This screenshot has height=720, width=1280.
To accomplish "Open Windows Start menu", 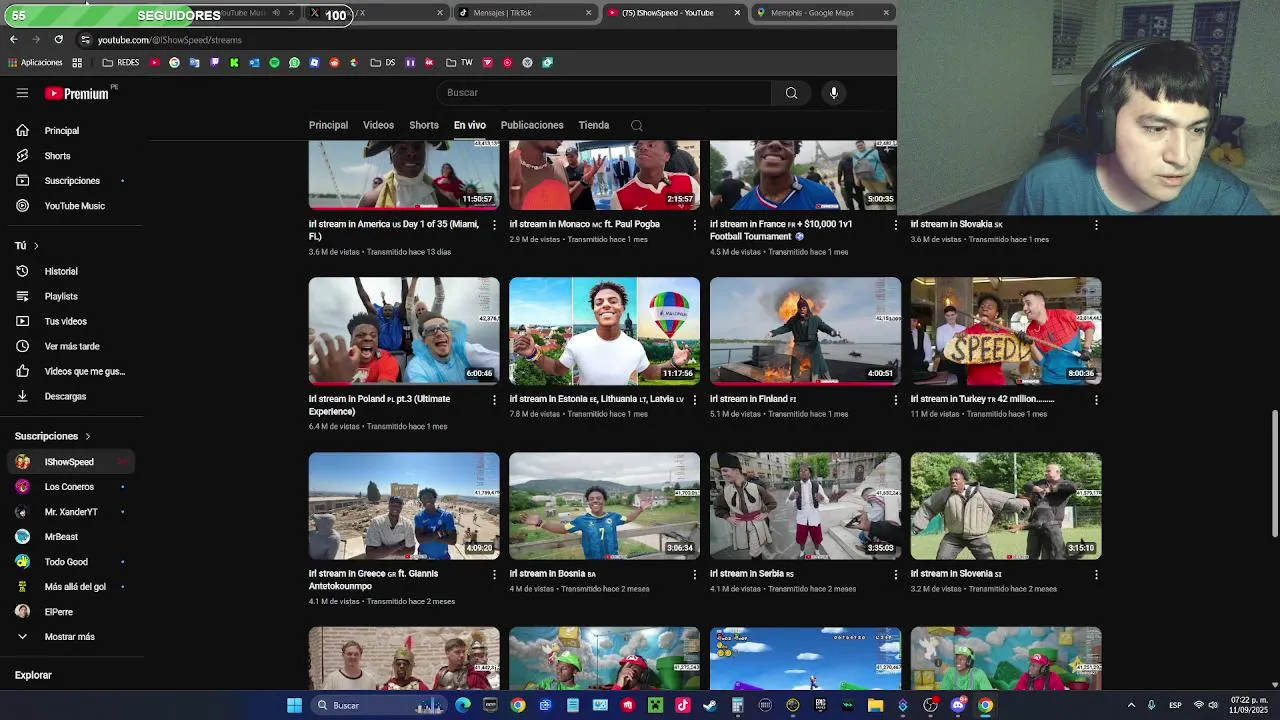I will 294,705.
